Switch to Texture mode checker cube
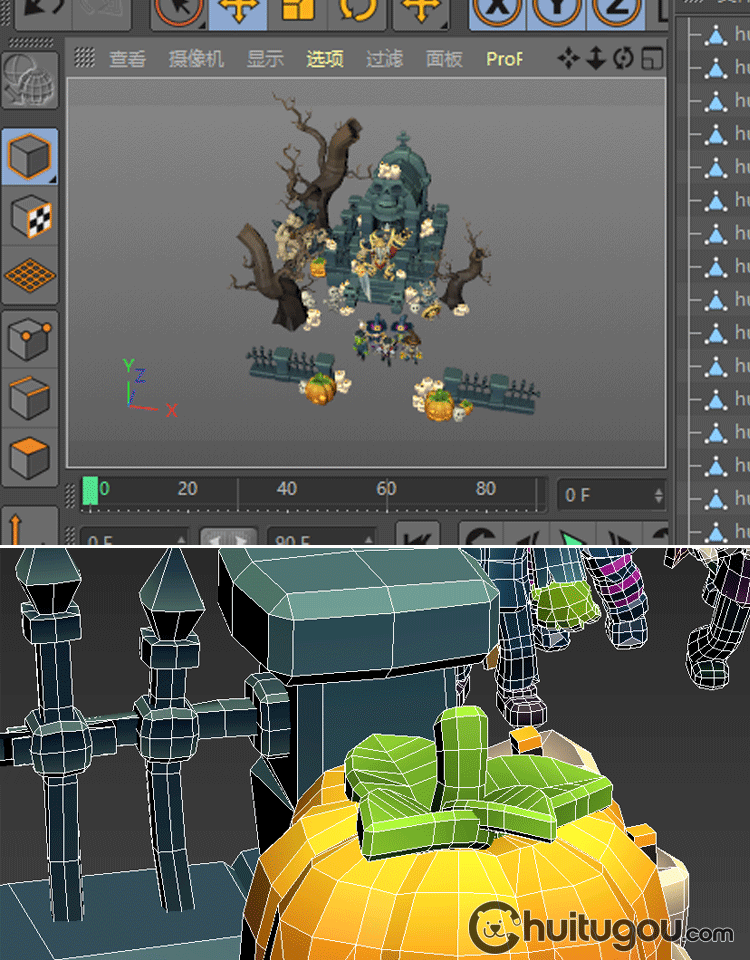This screenshot has height=960, width=750. pyautogui.click(x=29, y=216)
